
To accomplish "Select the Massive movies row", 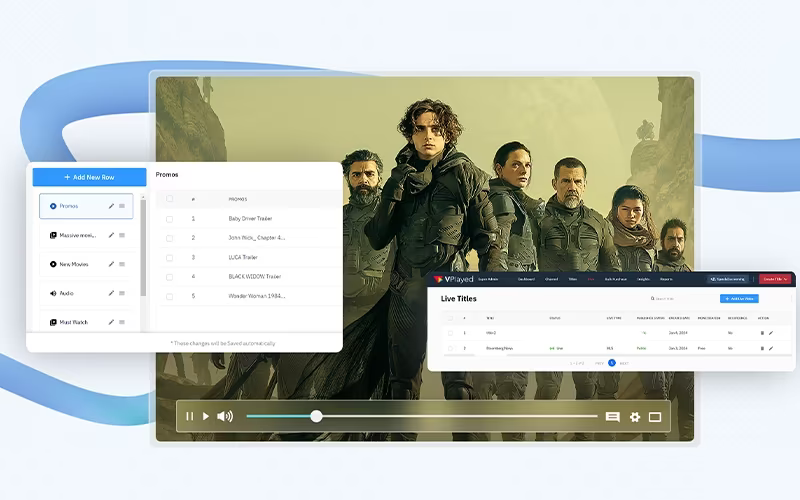I will pyautogui.click(x=86, y=235).
